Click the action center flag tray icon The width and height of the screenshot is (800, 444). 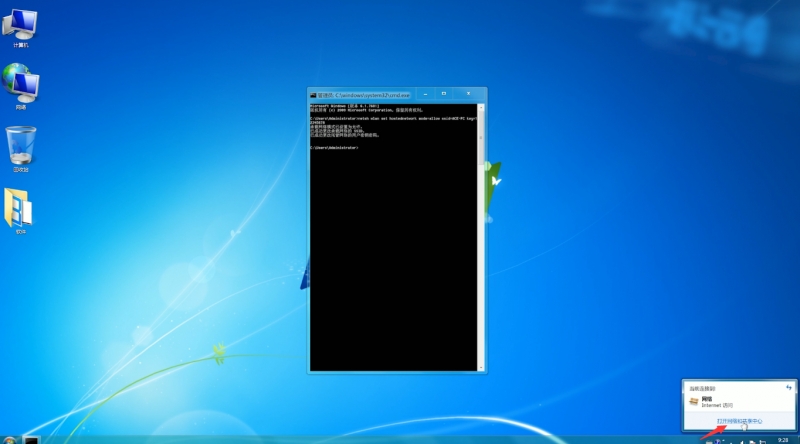click(x=753, y=442)
